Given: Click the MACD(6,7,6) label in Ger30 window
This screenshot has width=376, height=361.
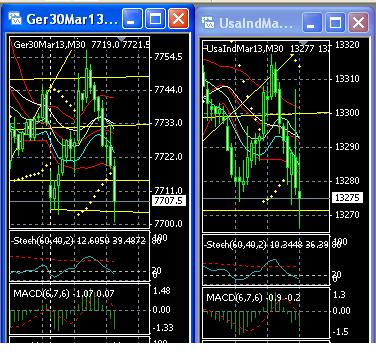Looking at the screenshot, I should pos(41,294).
